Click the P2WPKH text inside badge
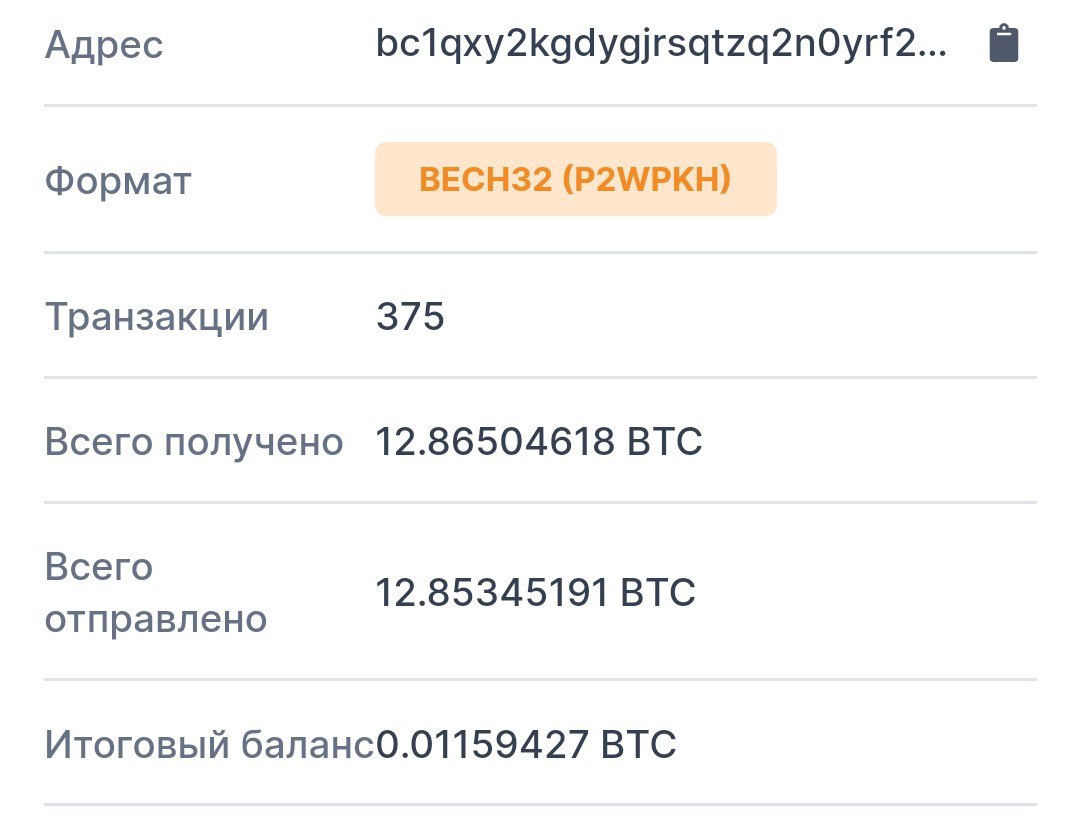Viewport: 1079px width, 816px height. click(647, 180)
